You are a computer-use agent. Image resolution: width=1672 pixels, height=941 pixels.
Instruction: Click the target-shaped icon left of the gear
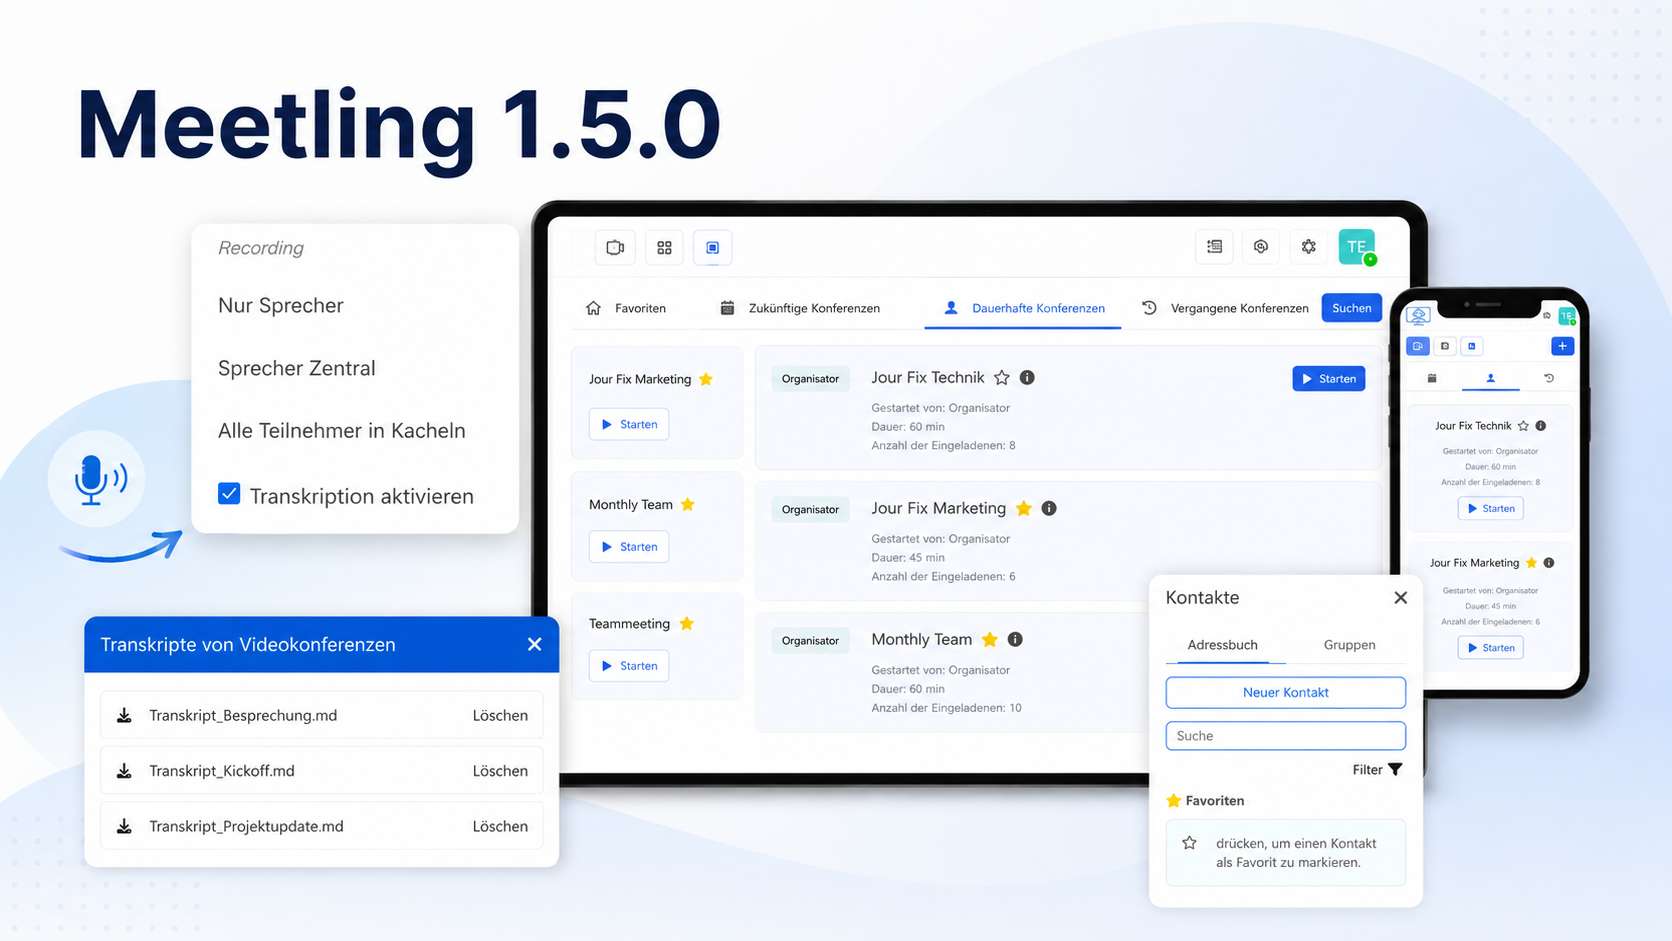pos(1261,246)
